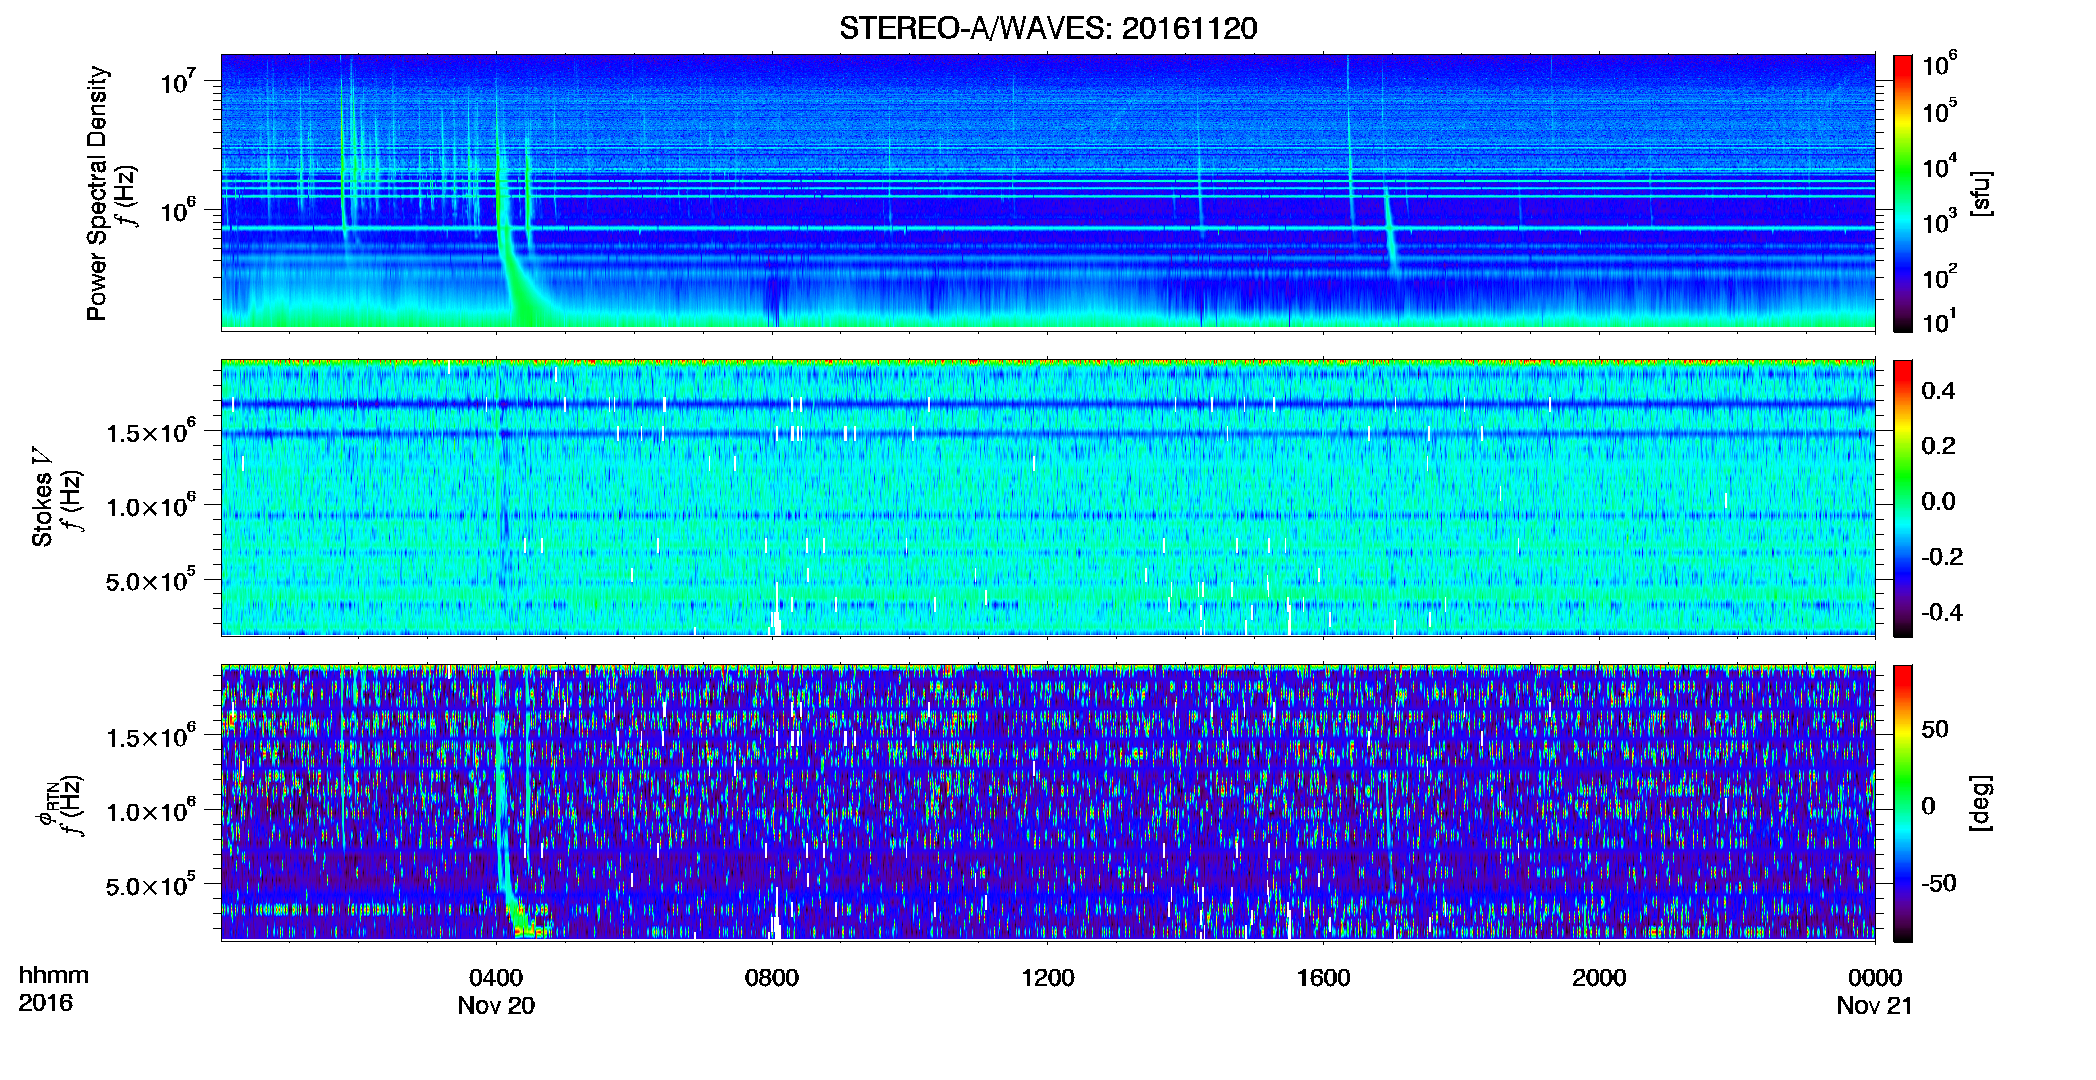Click the 0800 time axis label
Viewport: 2096px width, 1080px height.
click(772, 978)
